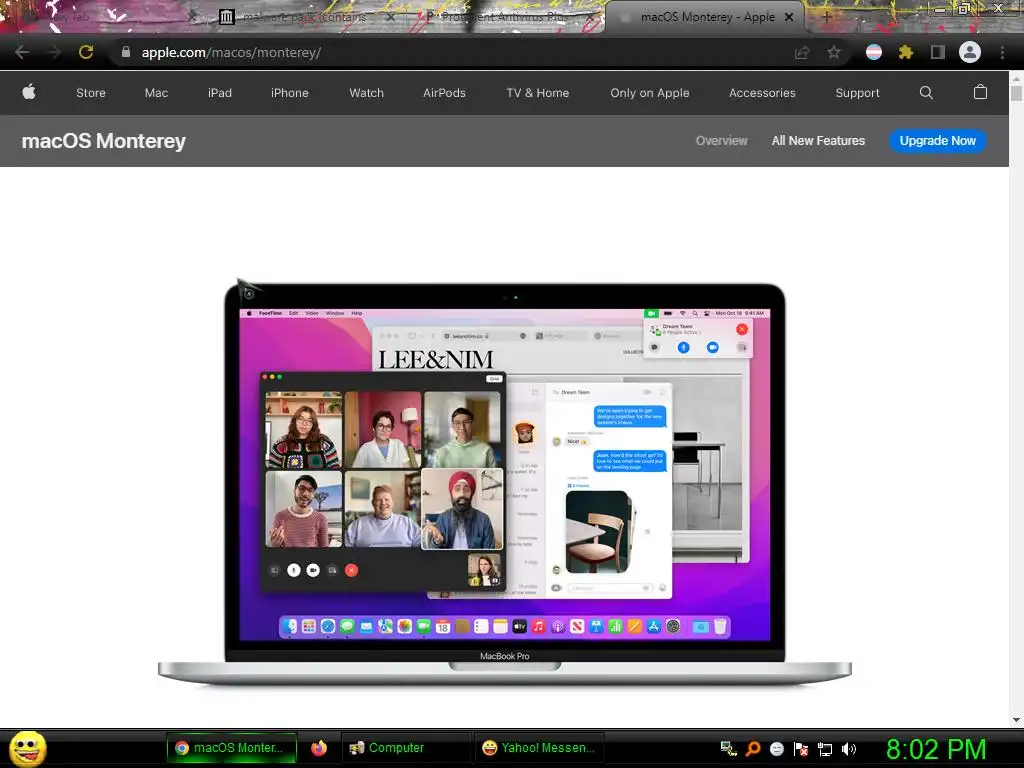This screenshot has width=1024, height=768.
Task: Go to the Mac section
Action: (156, 93)
